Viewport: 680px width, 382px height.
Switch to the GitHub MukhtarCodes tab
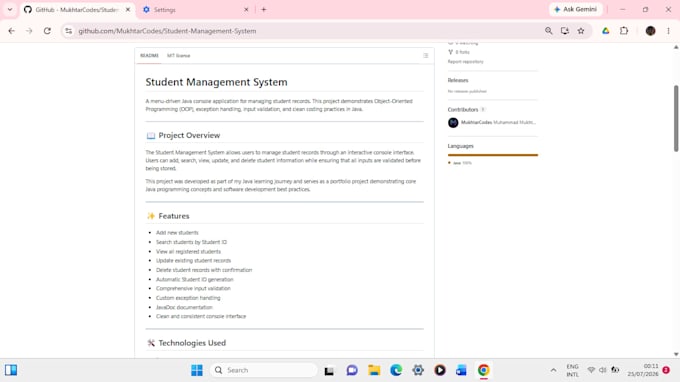[76, 10]
